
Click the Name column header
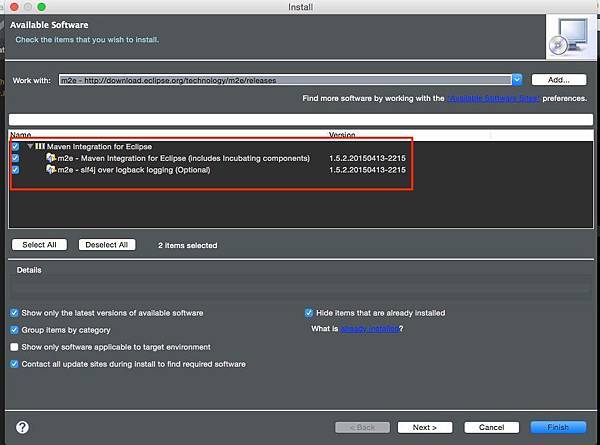21,135
